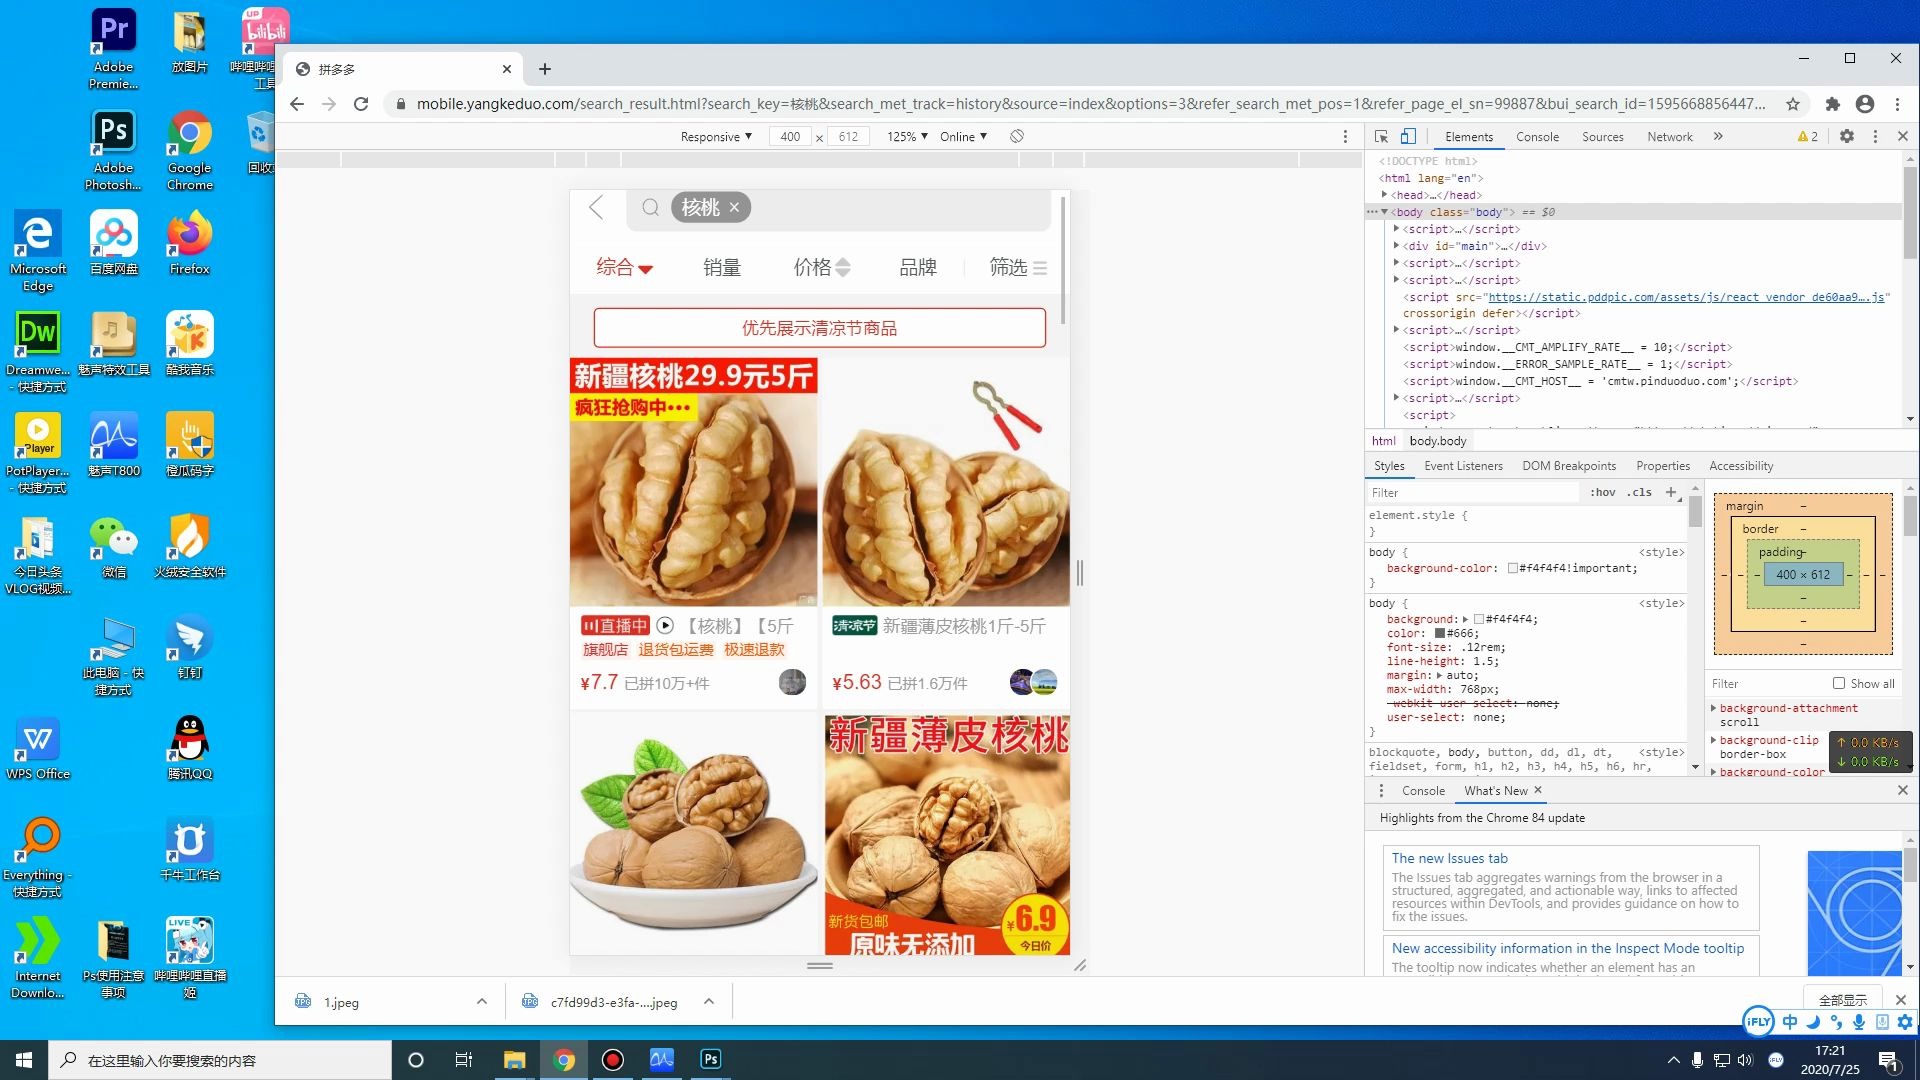Open the Chrome extensions puzzle icon
This screenshot has height=1080, width=1920.
click(x=1832, y=104)
